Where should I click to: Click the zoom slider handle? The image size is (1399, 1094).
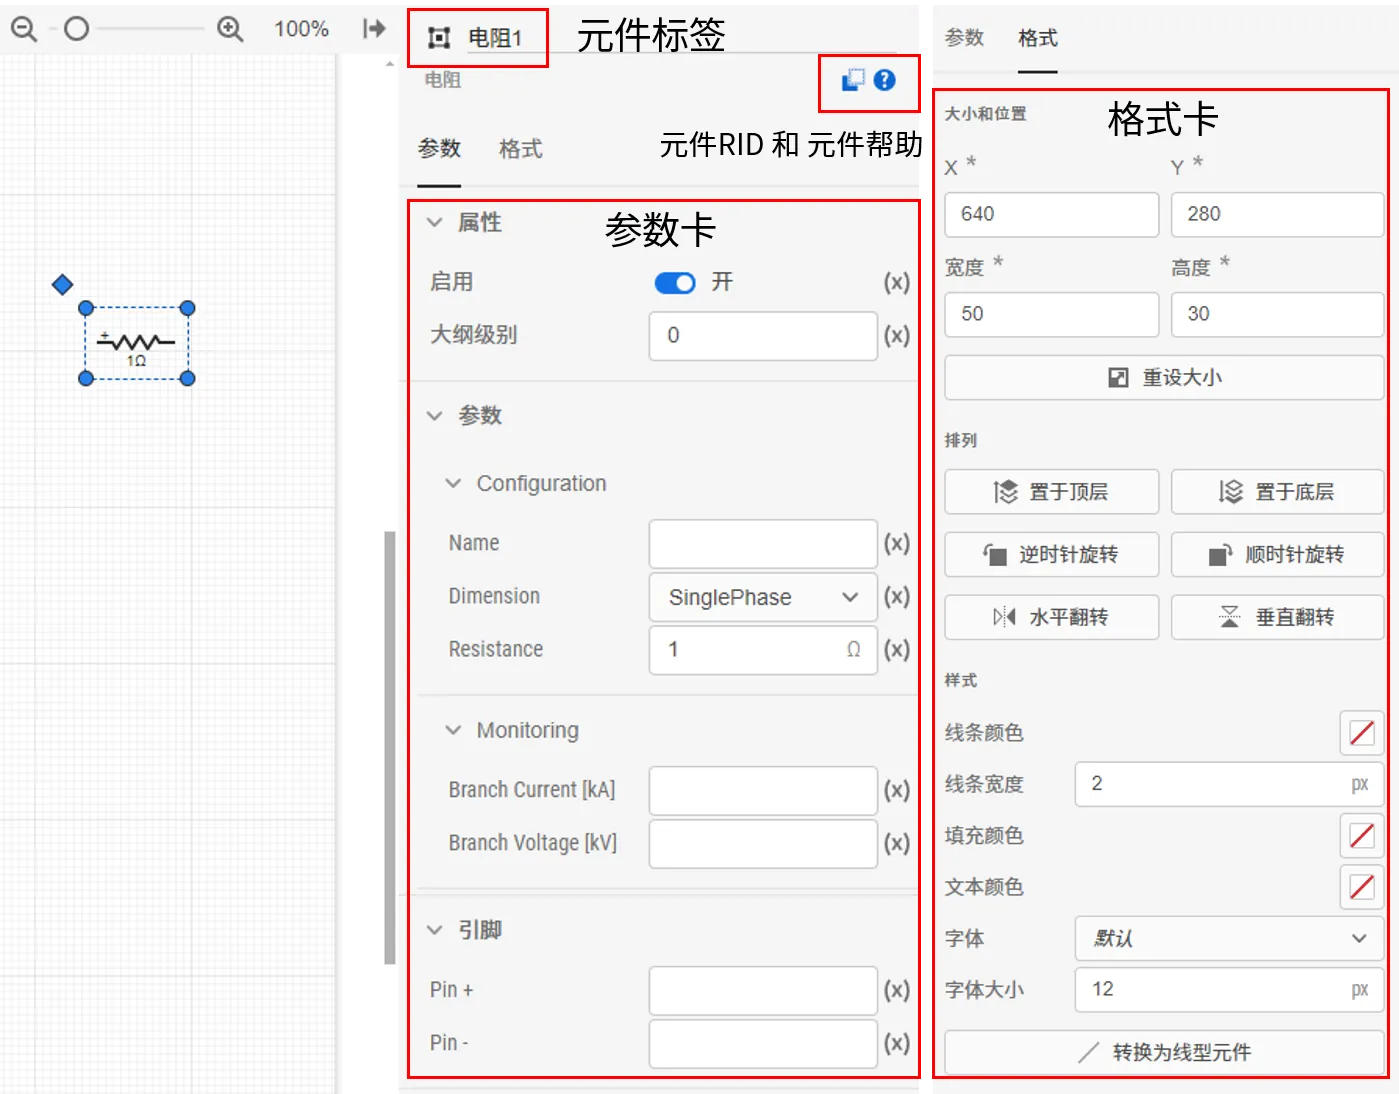tap(77, 29)
